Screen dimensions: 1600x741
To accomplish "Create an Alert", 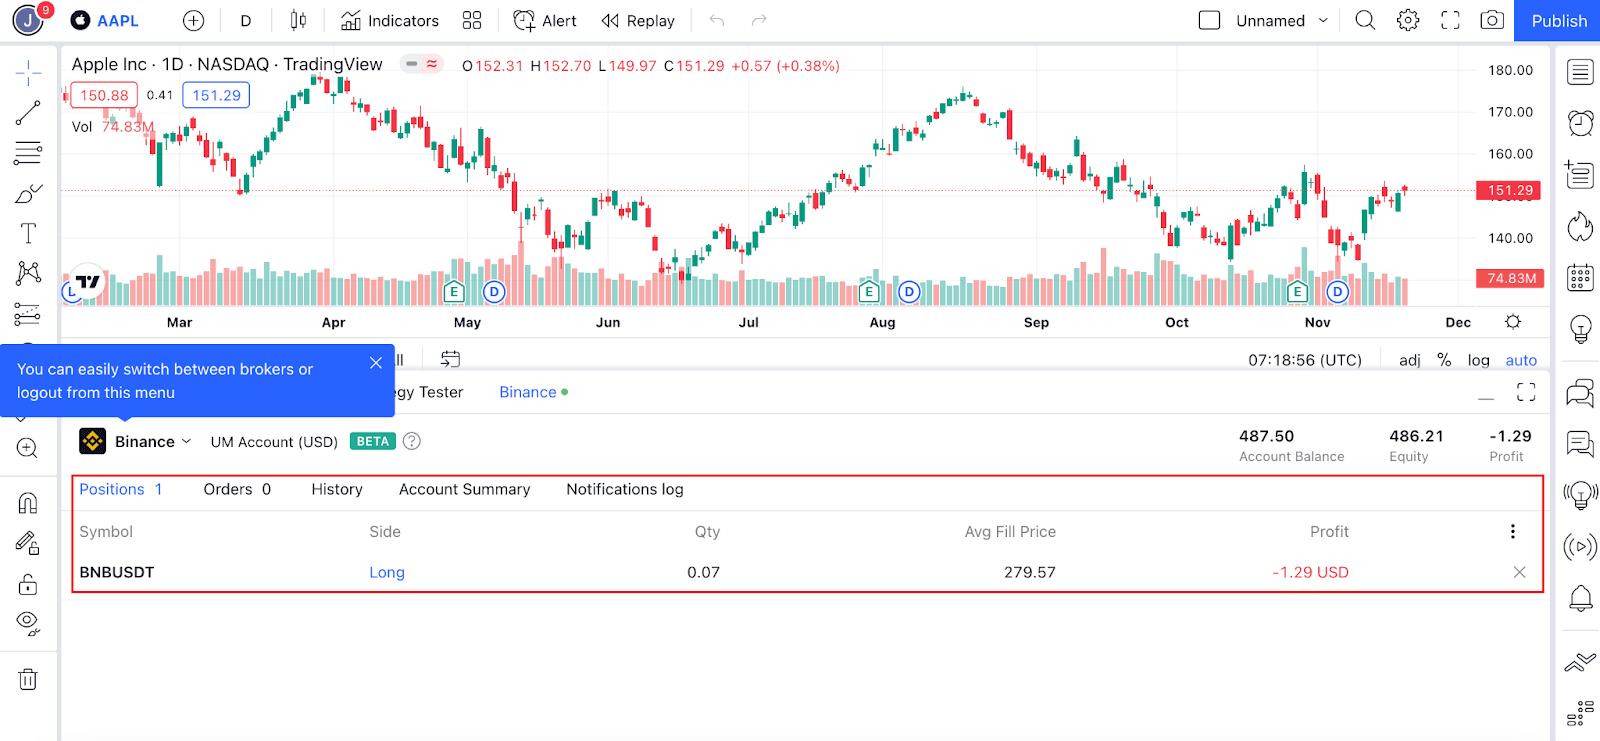I will [545, 20].
